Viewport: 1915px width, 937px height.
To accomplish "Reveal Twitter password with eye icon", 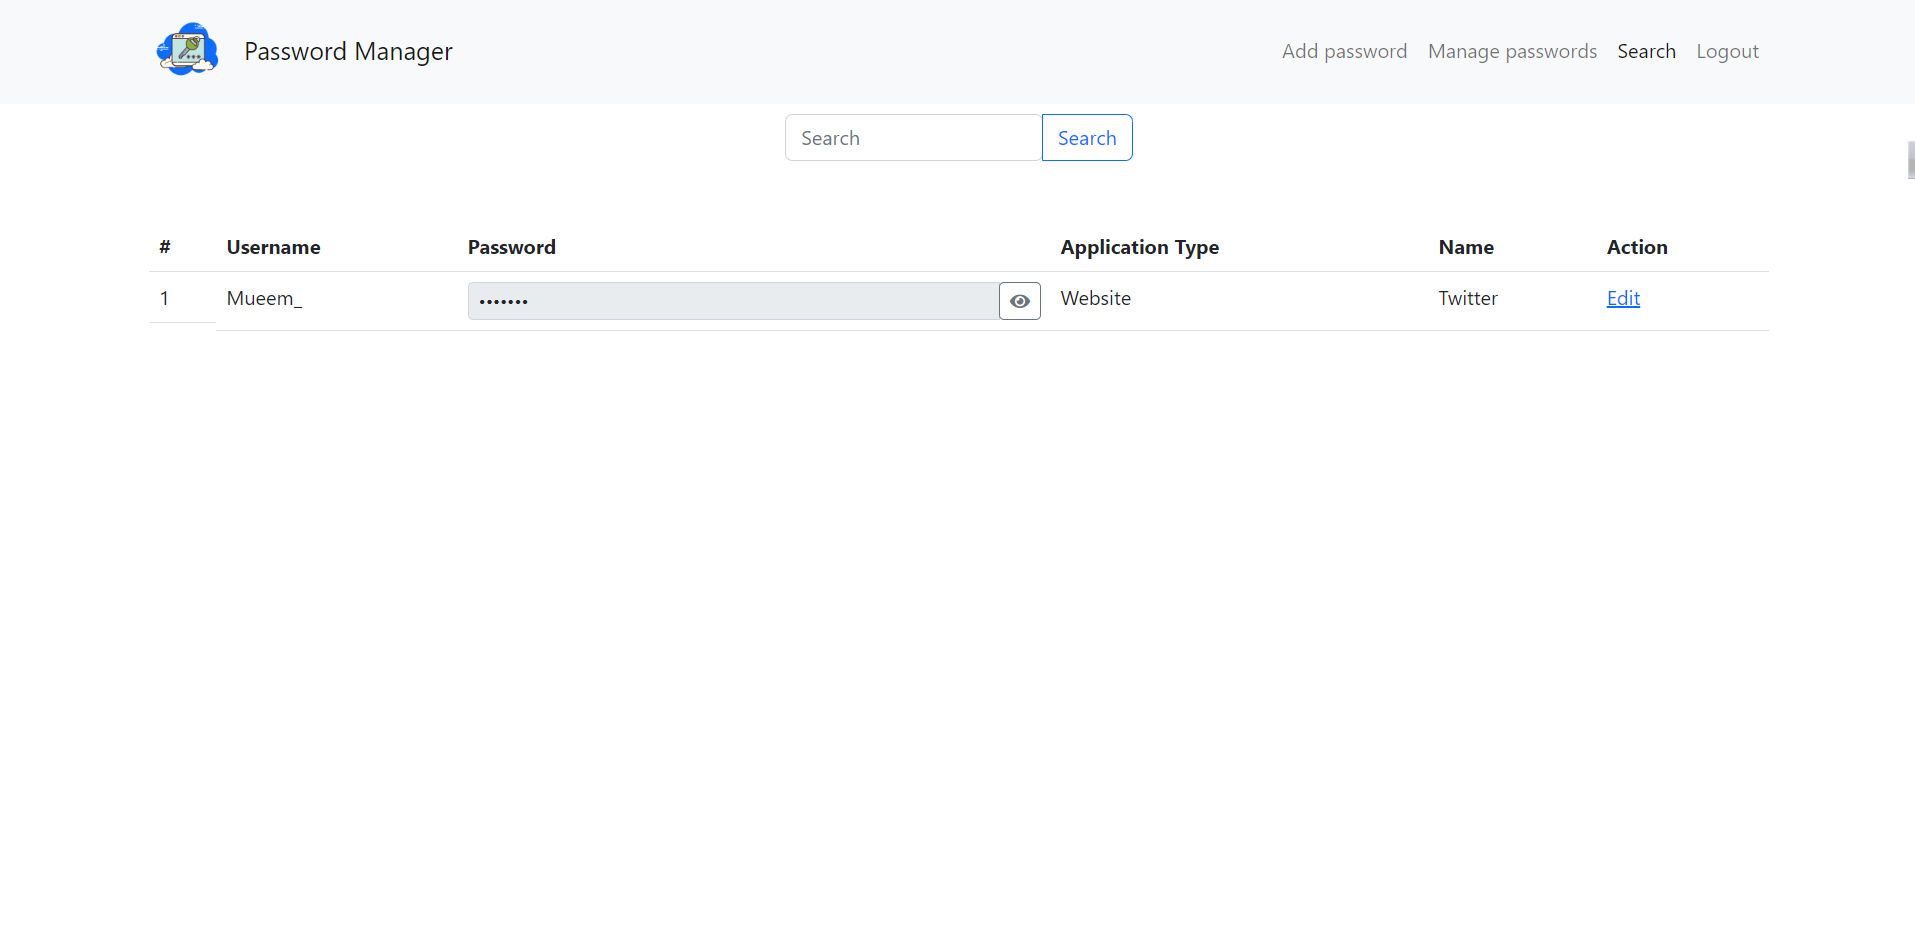I will click(x=1019, y=301).
